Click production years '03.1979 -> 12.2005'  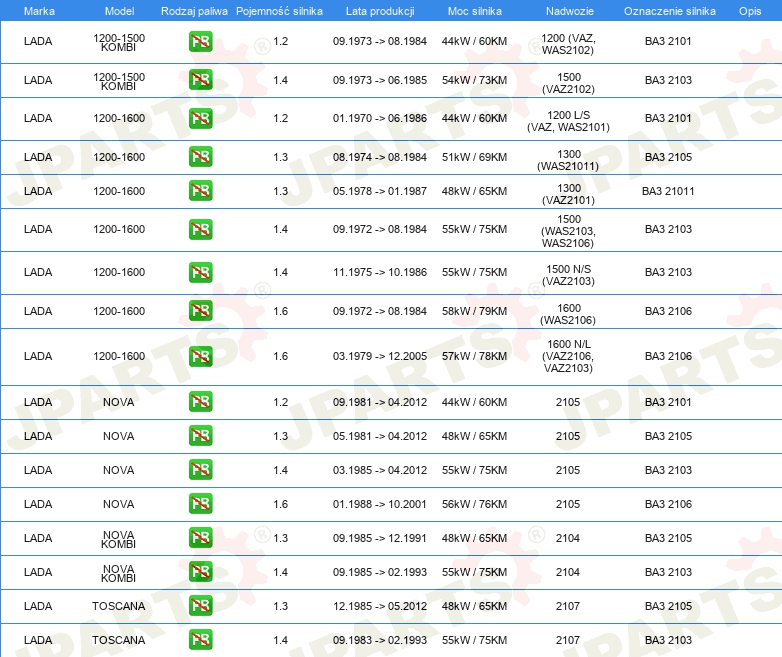(380, 356)
